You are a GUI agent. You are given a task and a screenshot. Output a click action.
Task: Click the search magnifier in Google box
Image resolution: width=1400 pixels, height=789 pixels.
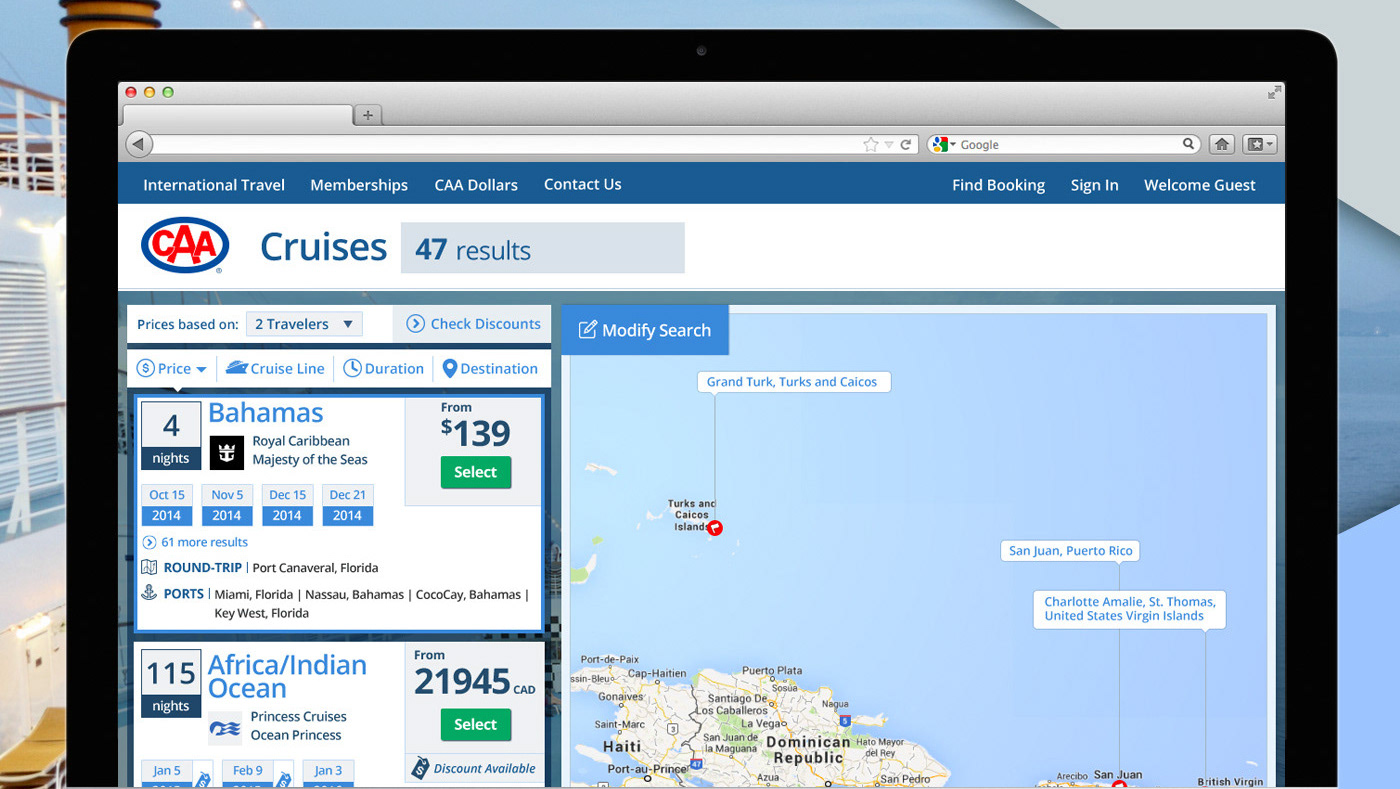click(x=1189, y=144)
